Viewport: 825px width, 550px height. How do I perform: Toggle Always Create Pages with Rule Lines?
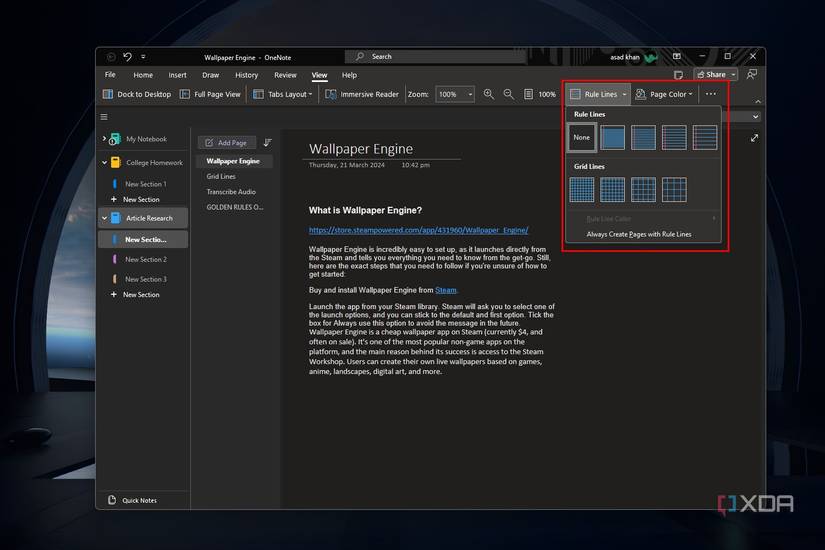coord(643,234)
